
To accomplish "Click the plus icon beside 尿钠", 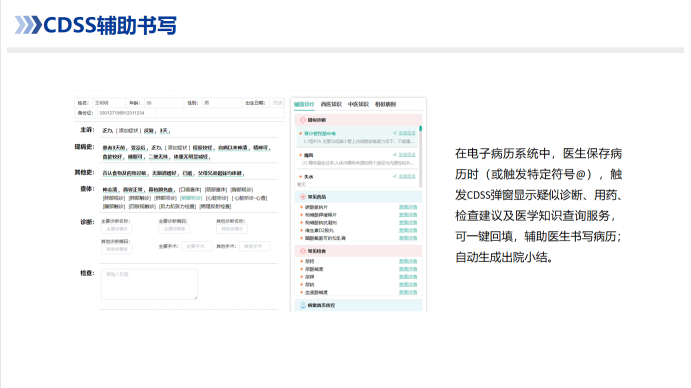I will coord(301,285).
